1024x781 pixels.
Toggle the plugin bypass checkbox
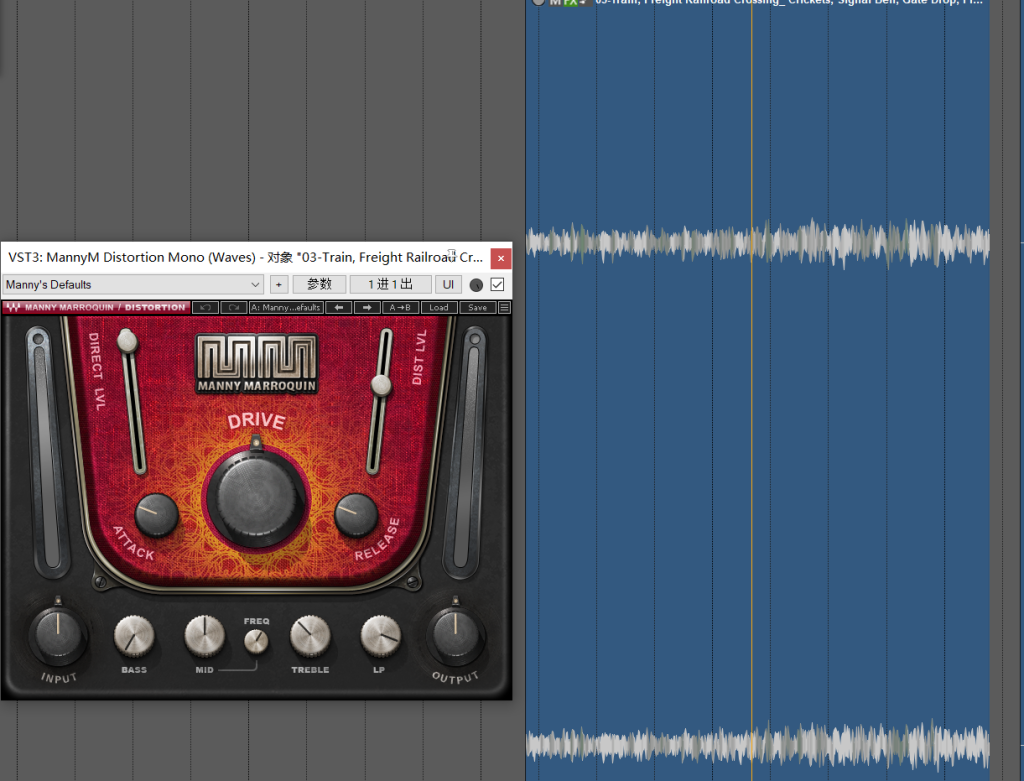[x=497, y=285]
